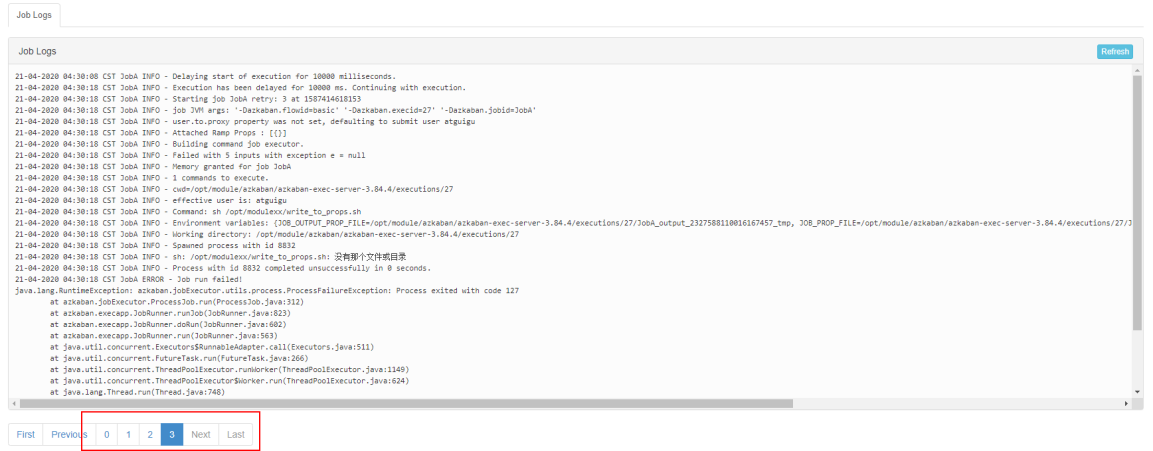
Task: Click the 'Working directory' log line
Action: (x=267, y=234)
